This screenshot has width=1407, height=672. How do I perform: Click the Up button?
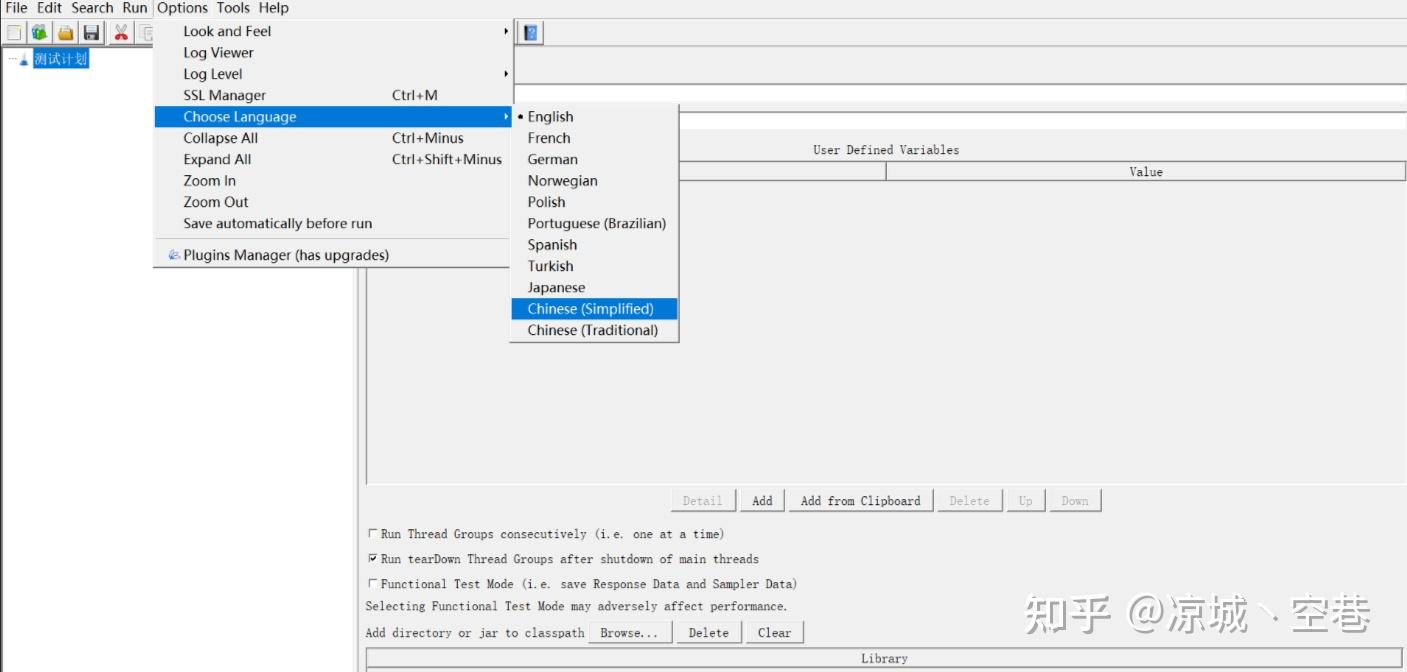(1025, 501)
